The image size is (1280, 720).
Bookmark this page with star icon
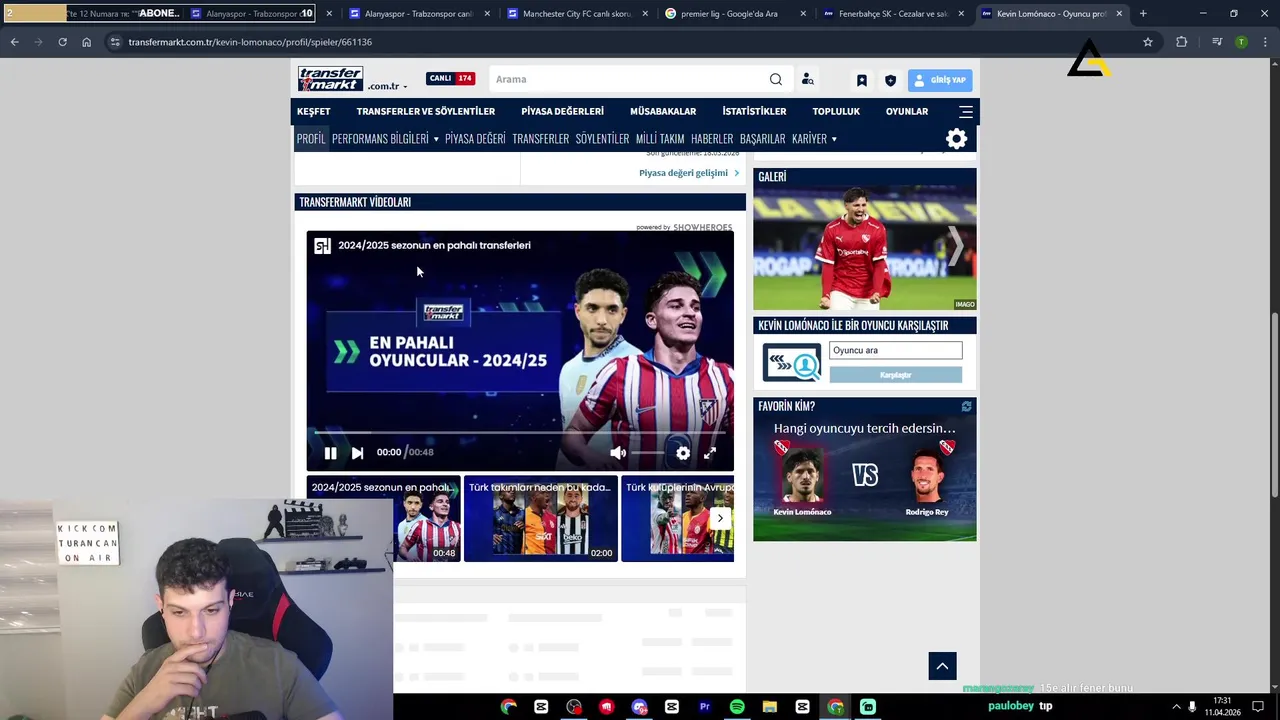coord(1148,42)
